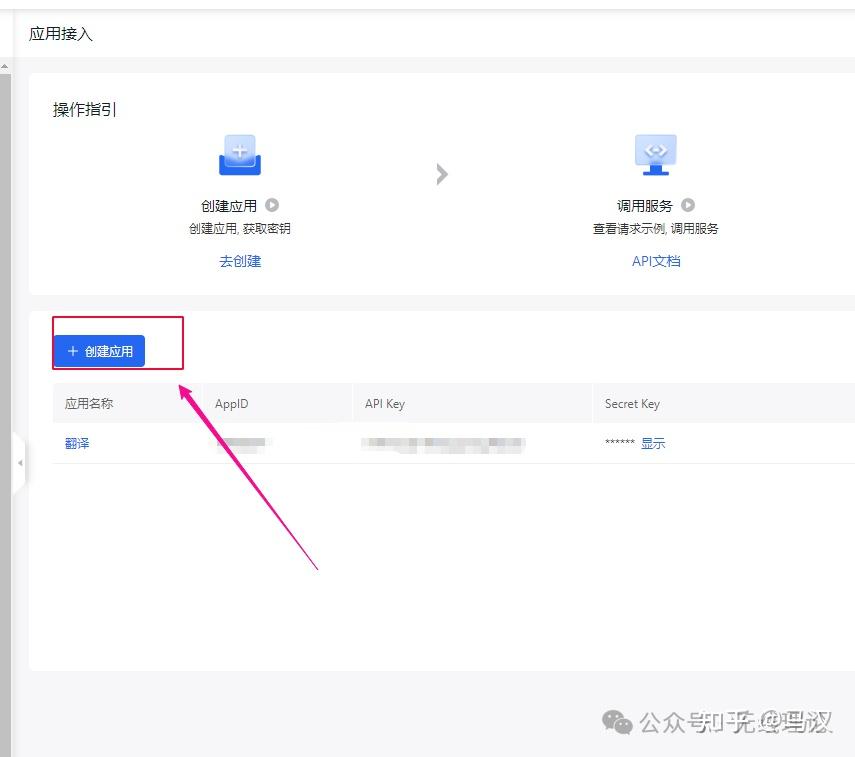The image size is (855, 757).
Task: Show the hidden Secret Key via 显示
Action: (653, 443)
